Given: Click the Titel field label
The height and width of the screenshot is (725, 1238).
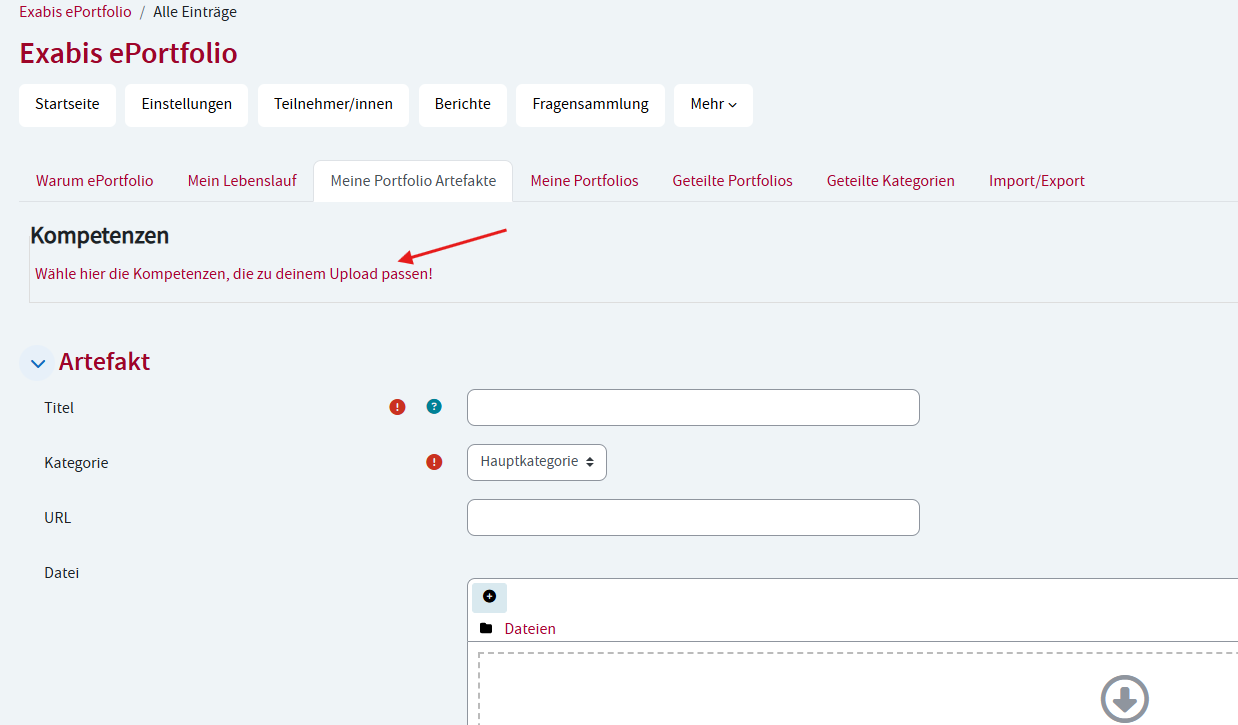Looking at the screenshot, I should coord(59,408).
